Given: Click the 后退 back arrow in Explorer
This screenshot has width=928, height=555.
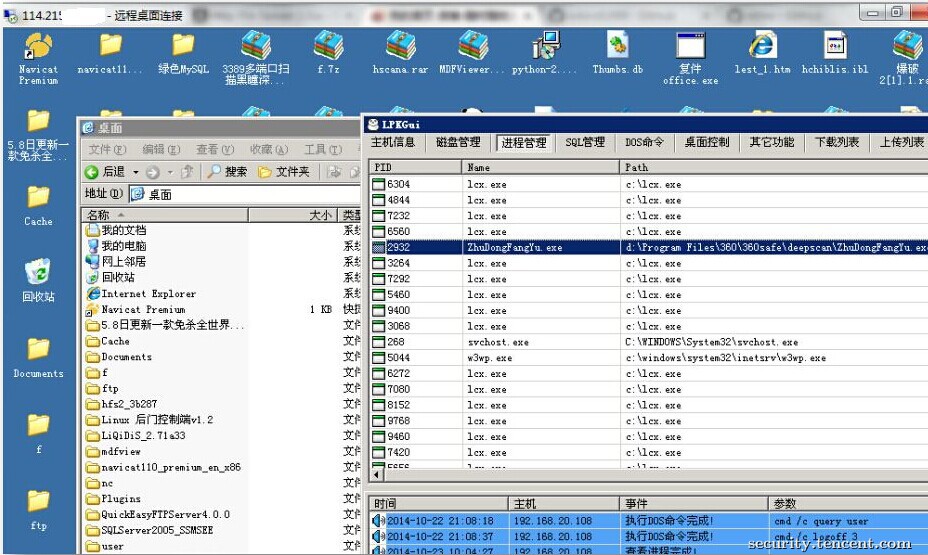Looking at the screenshot, I should click(105, 172).
